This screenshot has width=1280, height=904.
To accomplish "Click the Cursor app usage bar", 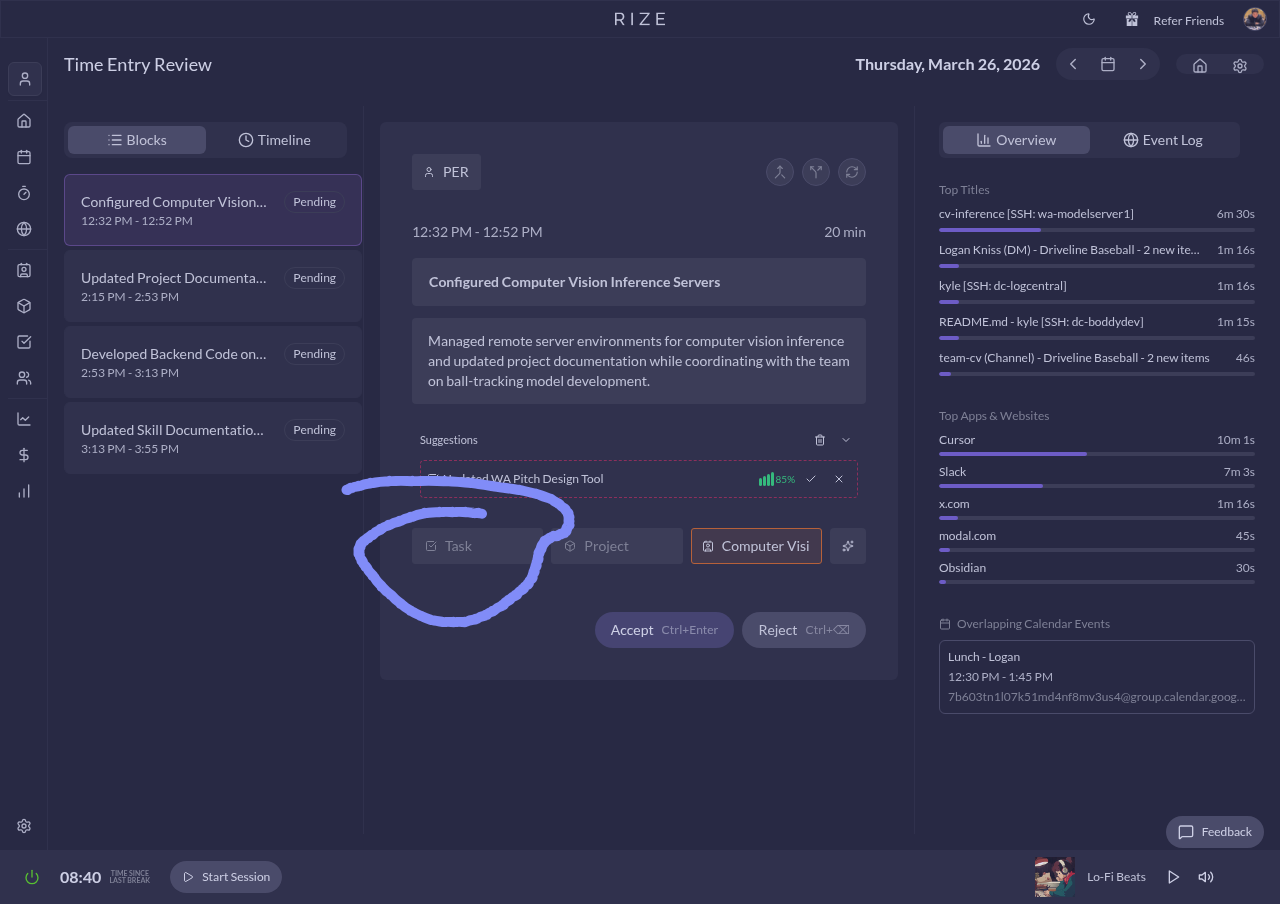I will pos(1096,453).
